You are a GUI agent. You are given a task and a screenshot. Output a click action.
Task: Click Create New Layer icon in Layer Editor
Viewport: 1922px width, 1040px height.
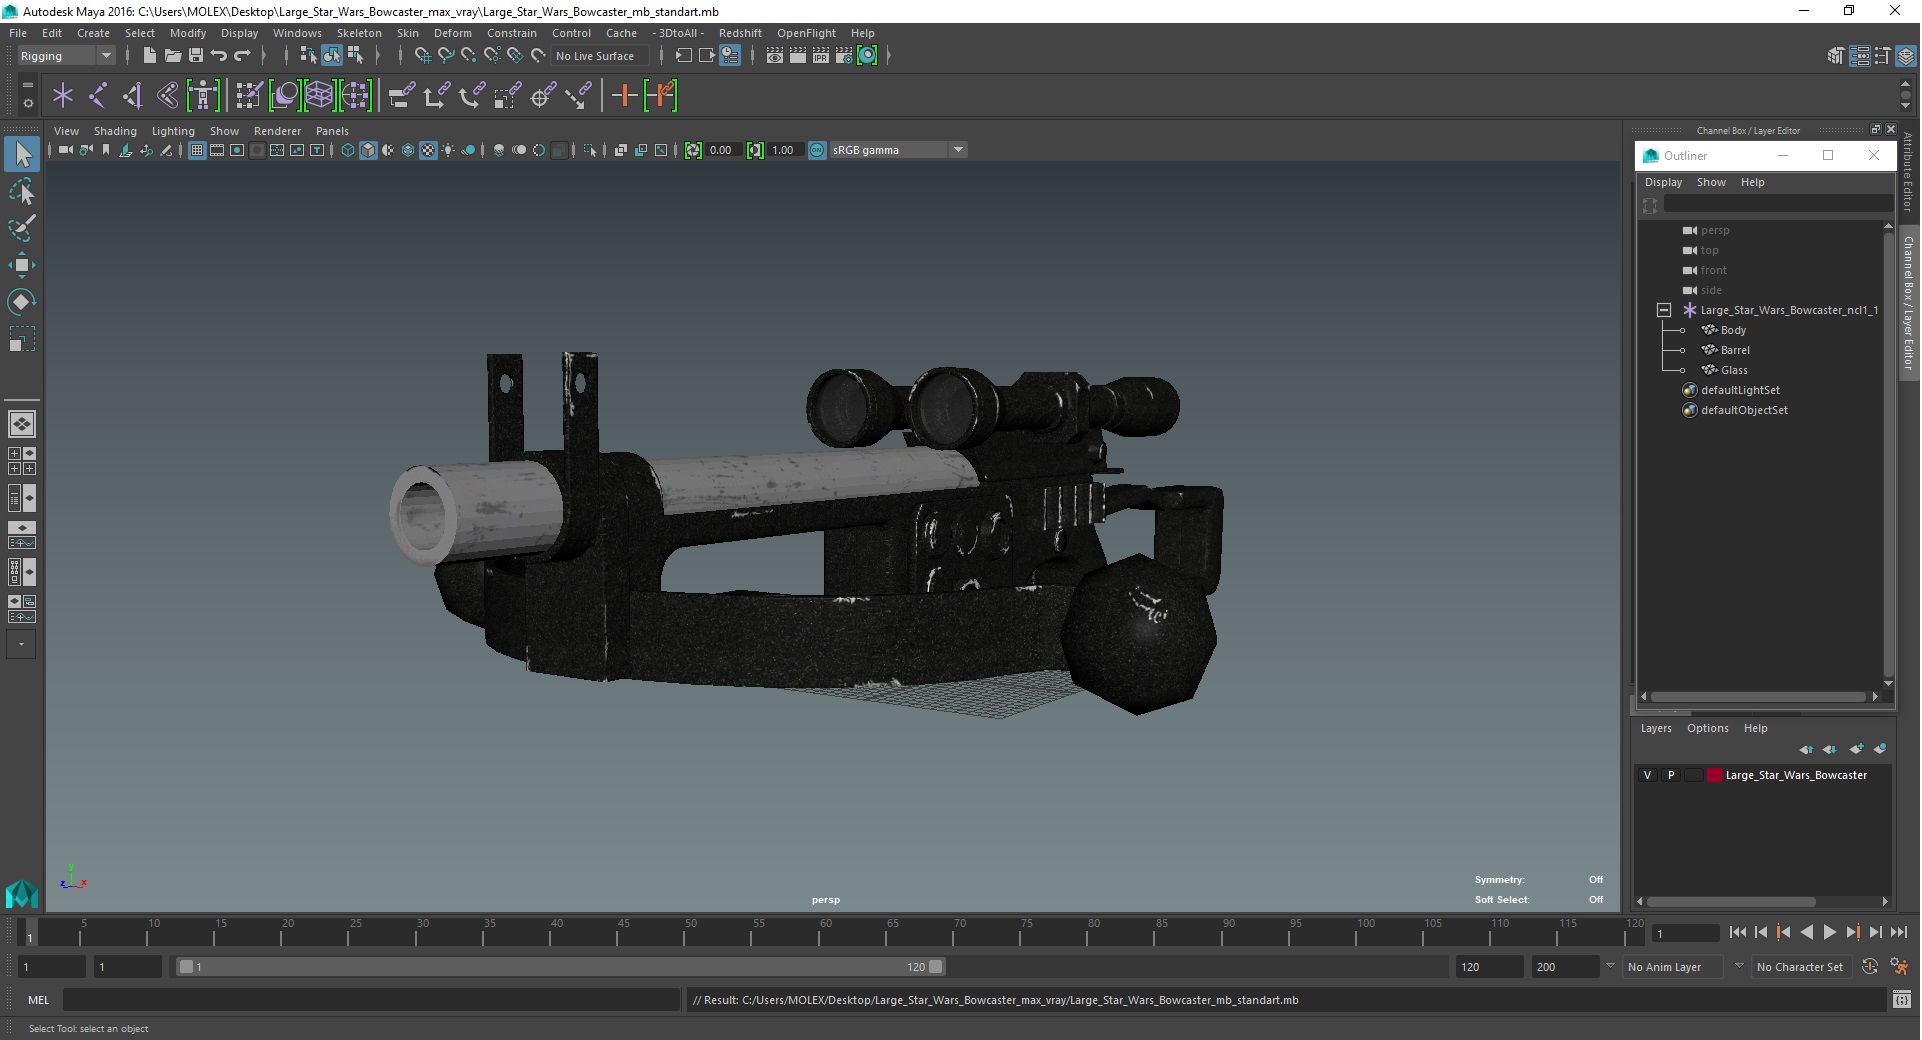coord(1857,749)
